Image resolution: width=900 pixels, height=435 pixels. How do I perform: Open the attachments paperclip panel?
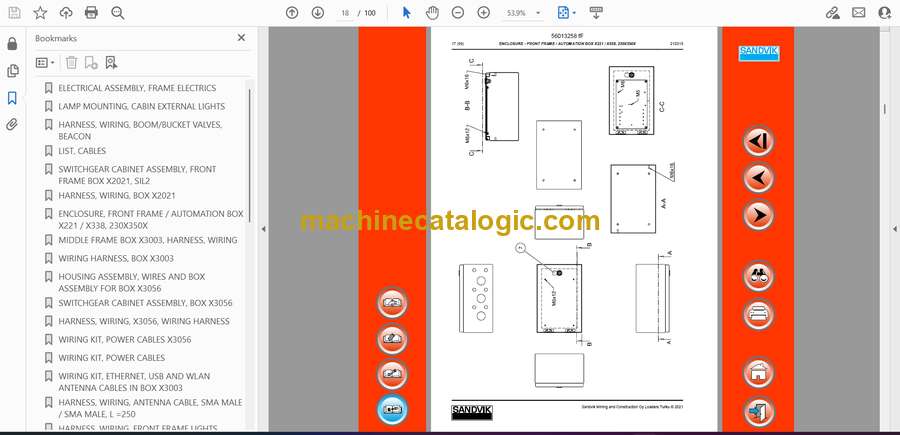12,125
